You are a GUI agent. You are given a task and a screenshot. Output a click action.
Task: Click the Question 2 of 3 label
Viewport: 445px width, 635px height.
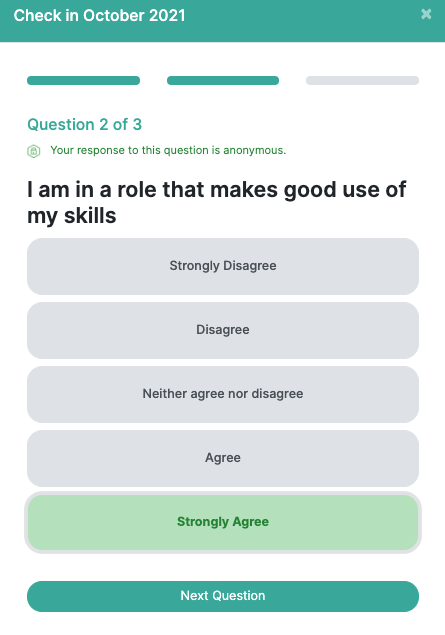[85, 124]
